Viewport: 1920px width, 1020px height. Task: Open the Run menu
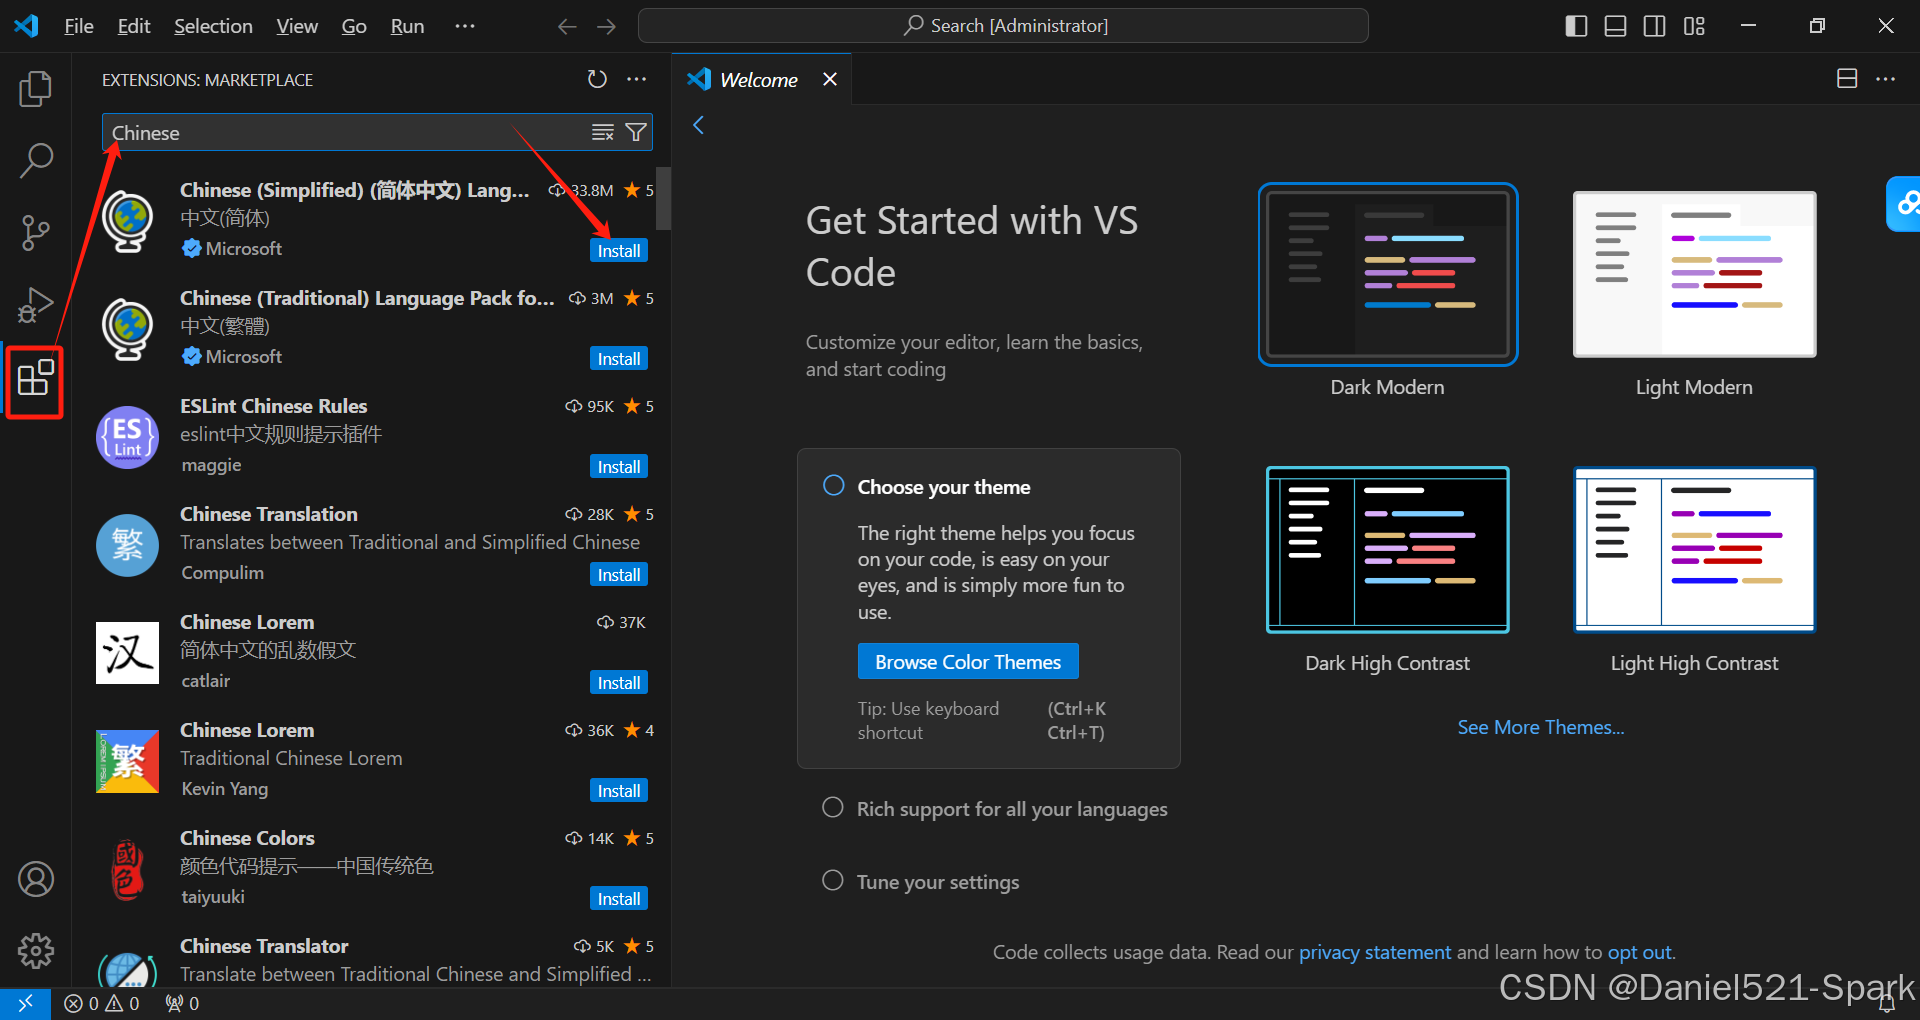(x=407, y=26)
